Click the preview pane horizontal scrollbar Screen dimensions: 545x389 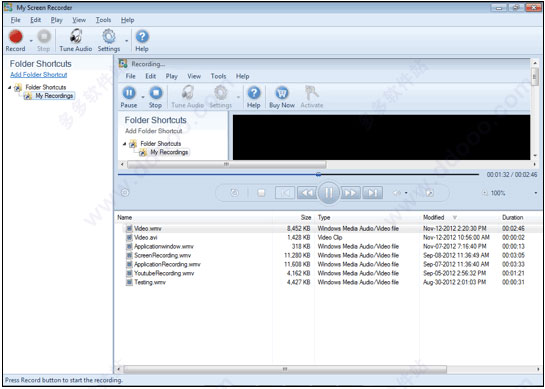(x=227, y=164)
